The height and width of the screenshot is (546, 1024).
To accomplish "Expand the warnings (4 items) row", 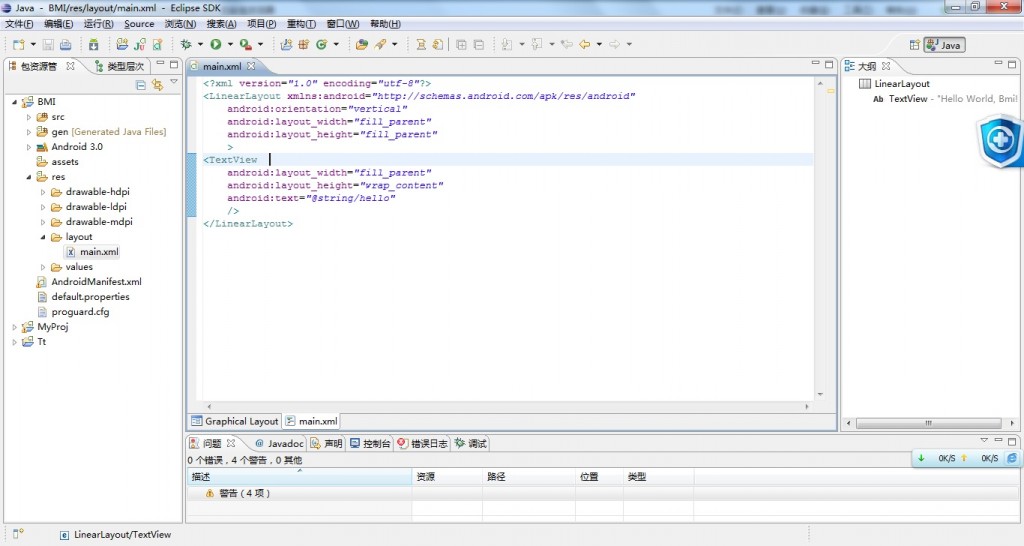I will [x=196, y=493].
